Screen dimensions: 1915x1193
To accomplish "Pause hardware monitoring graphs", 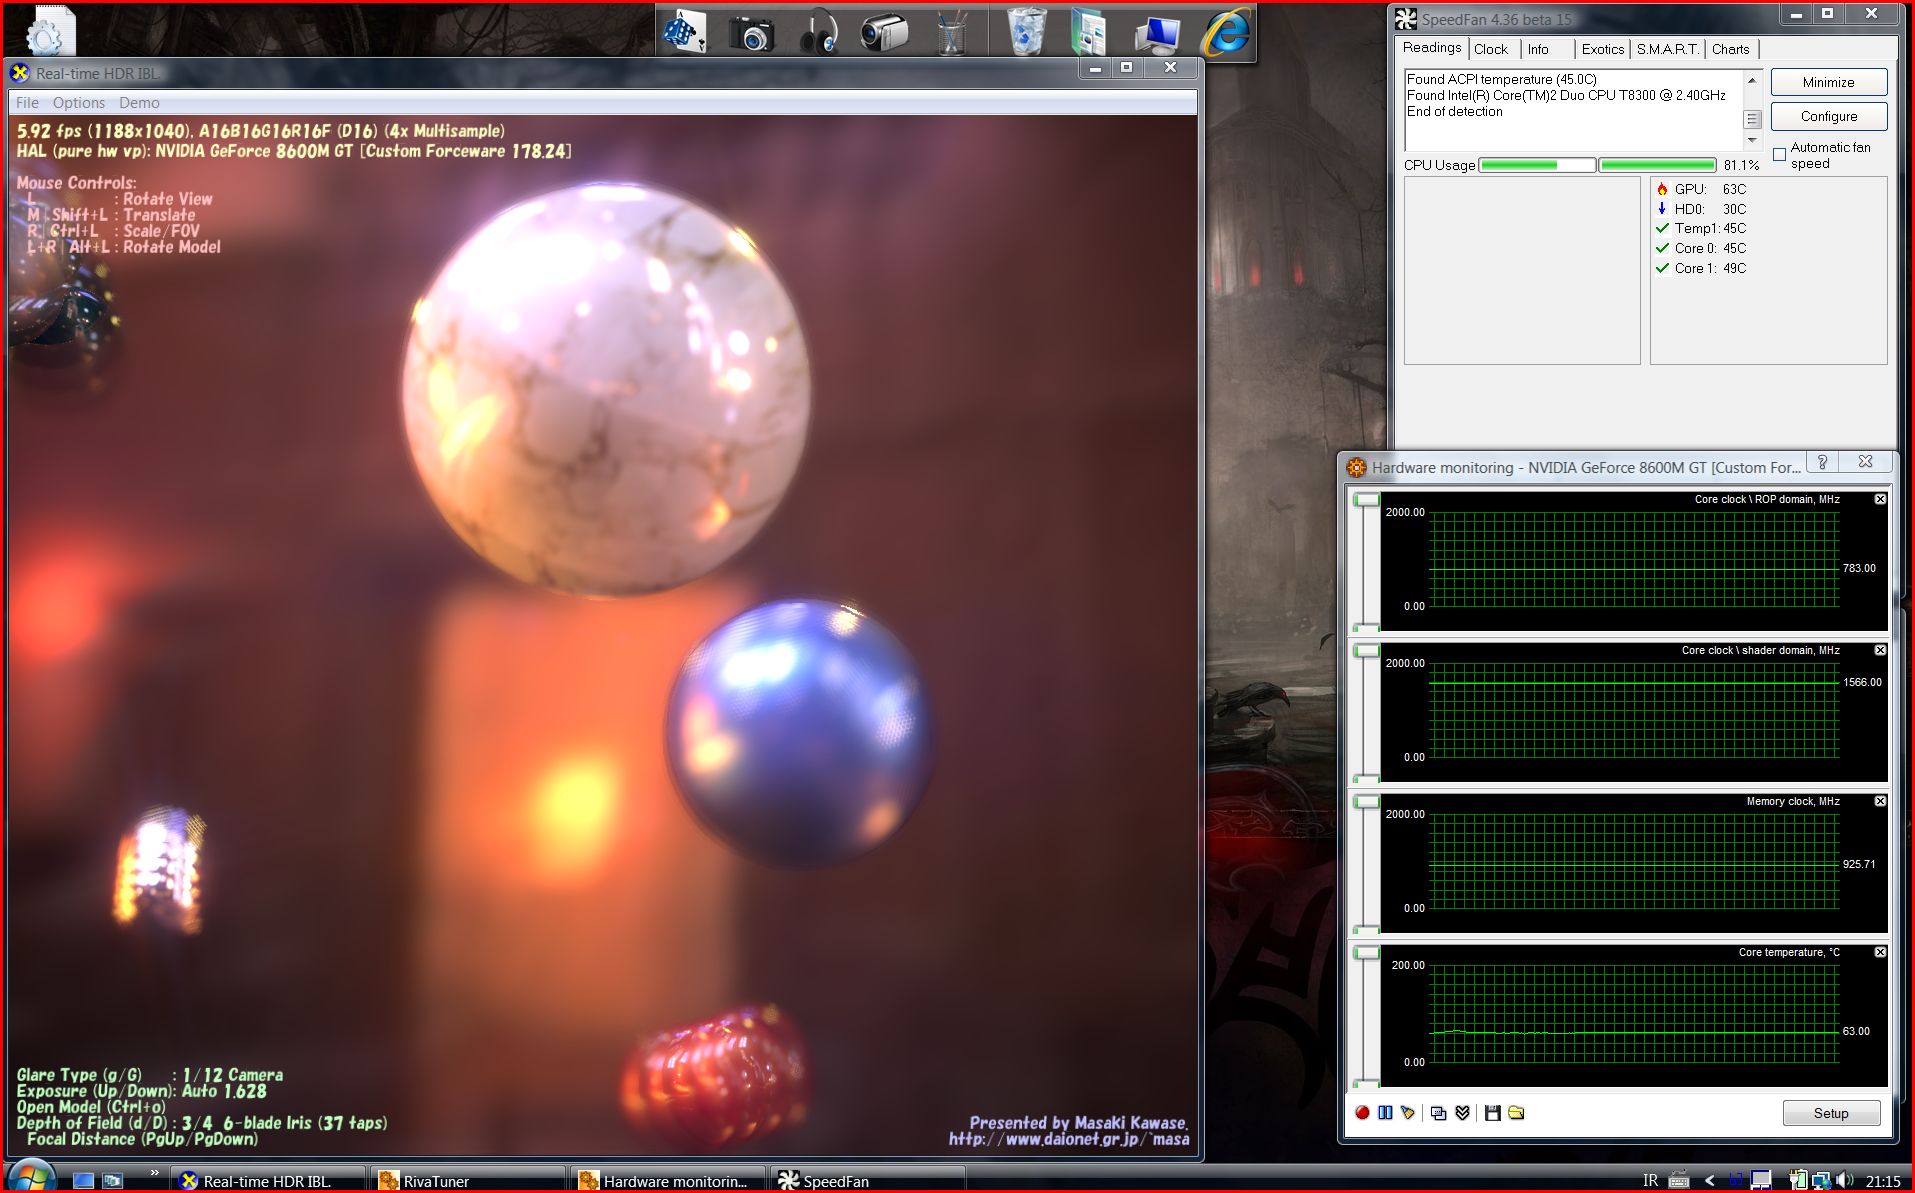I will (x=1385, y=1113).
